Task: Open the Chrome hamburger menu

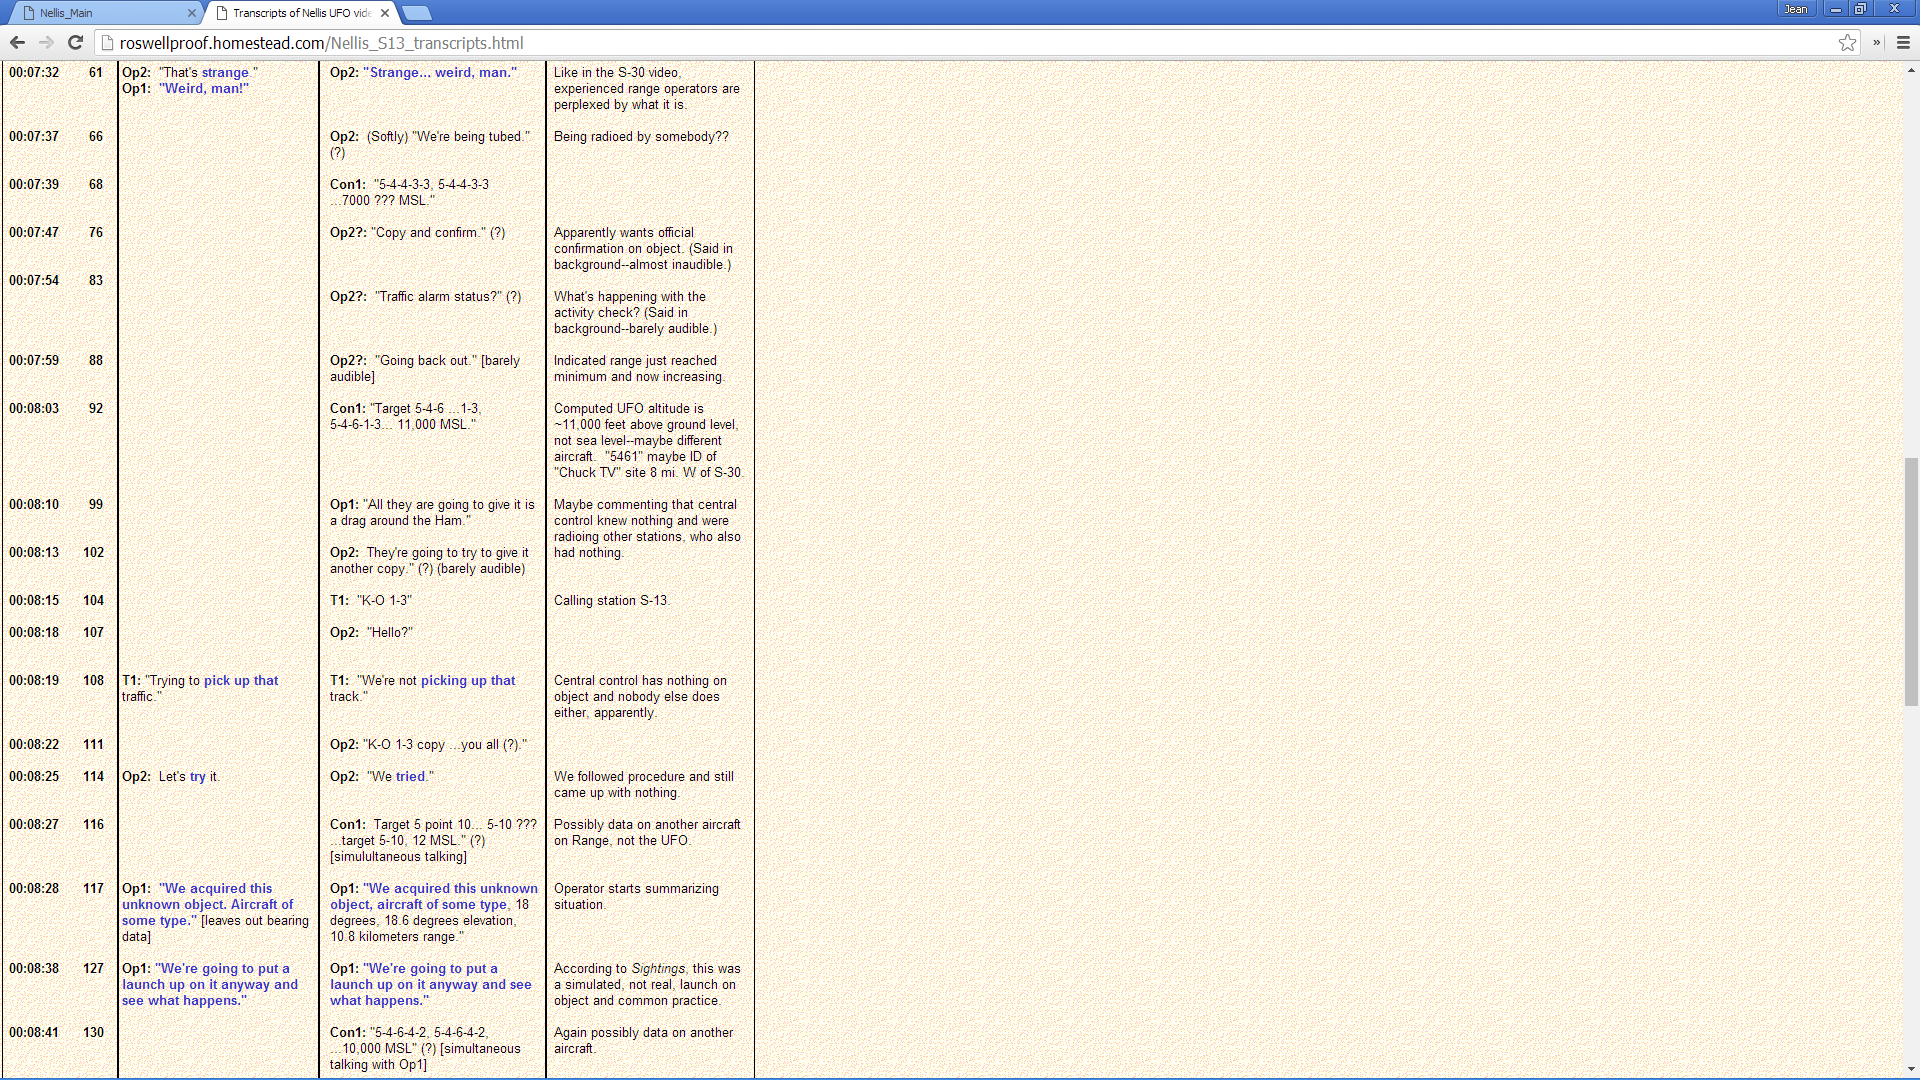Action: pos(1903,42)
